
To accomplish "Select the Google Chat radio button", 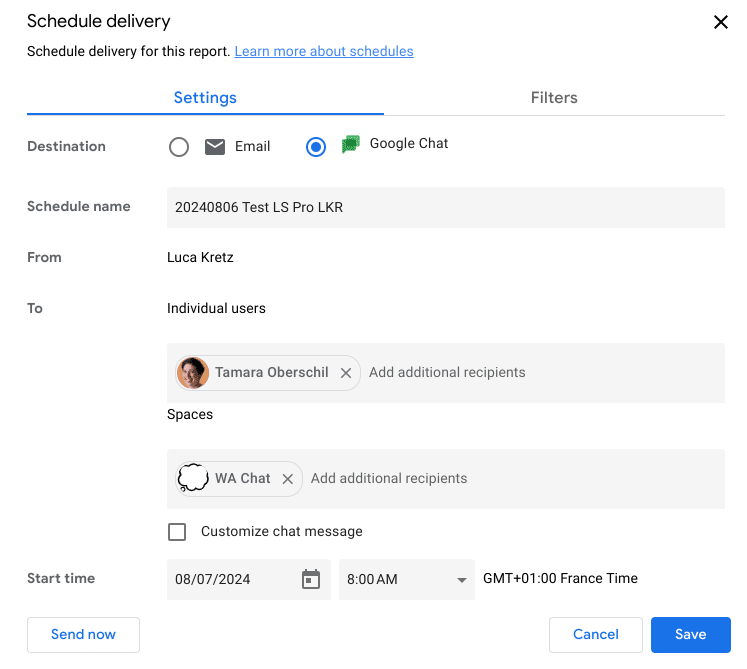I will (x=316, y=147).
